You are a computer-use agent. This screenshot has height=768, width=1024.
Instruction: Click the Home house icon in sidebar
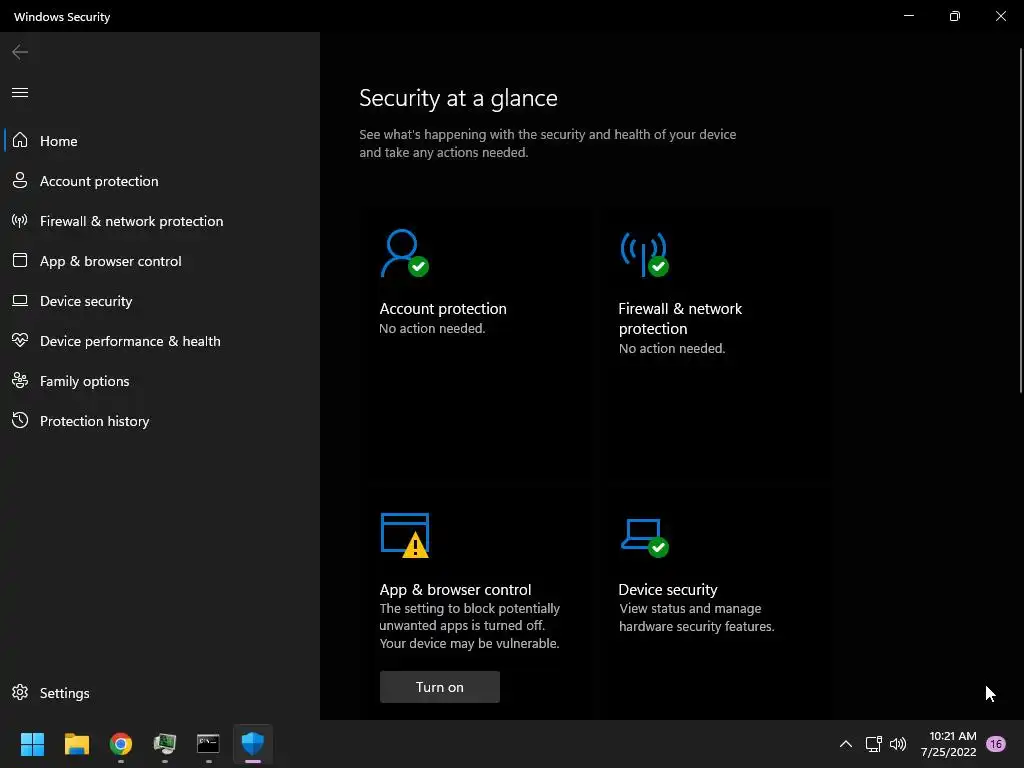click(x=20, y=140)
